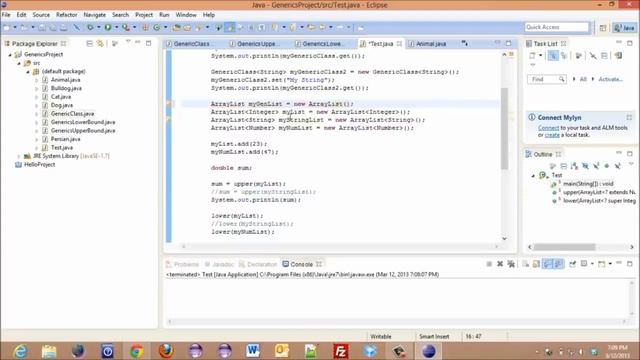Screen dimensions: 640x360
Task: Open the New Task dropdown in Task List
Action: coord(540,56)
